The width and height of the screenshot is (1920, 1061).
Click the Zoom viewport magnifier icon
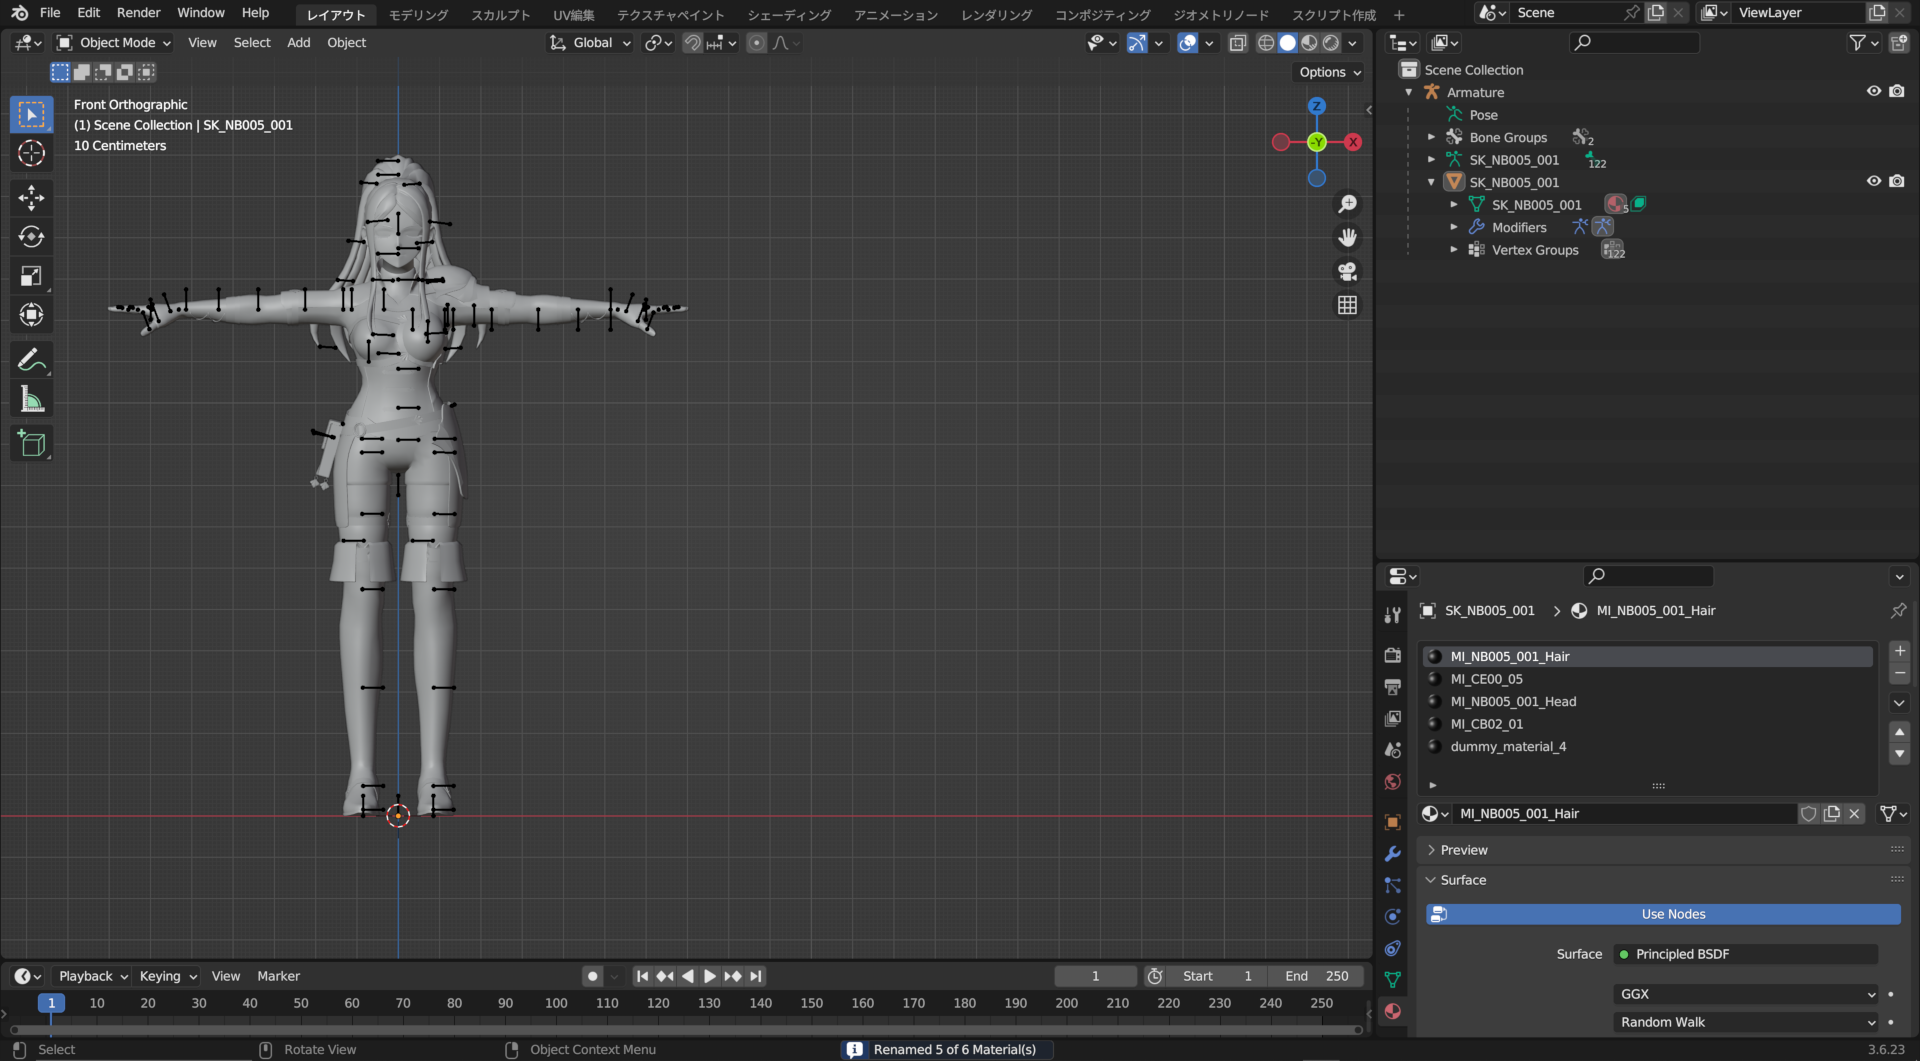1348,204
